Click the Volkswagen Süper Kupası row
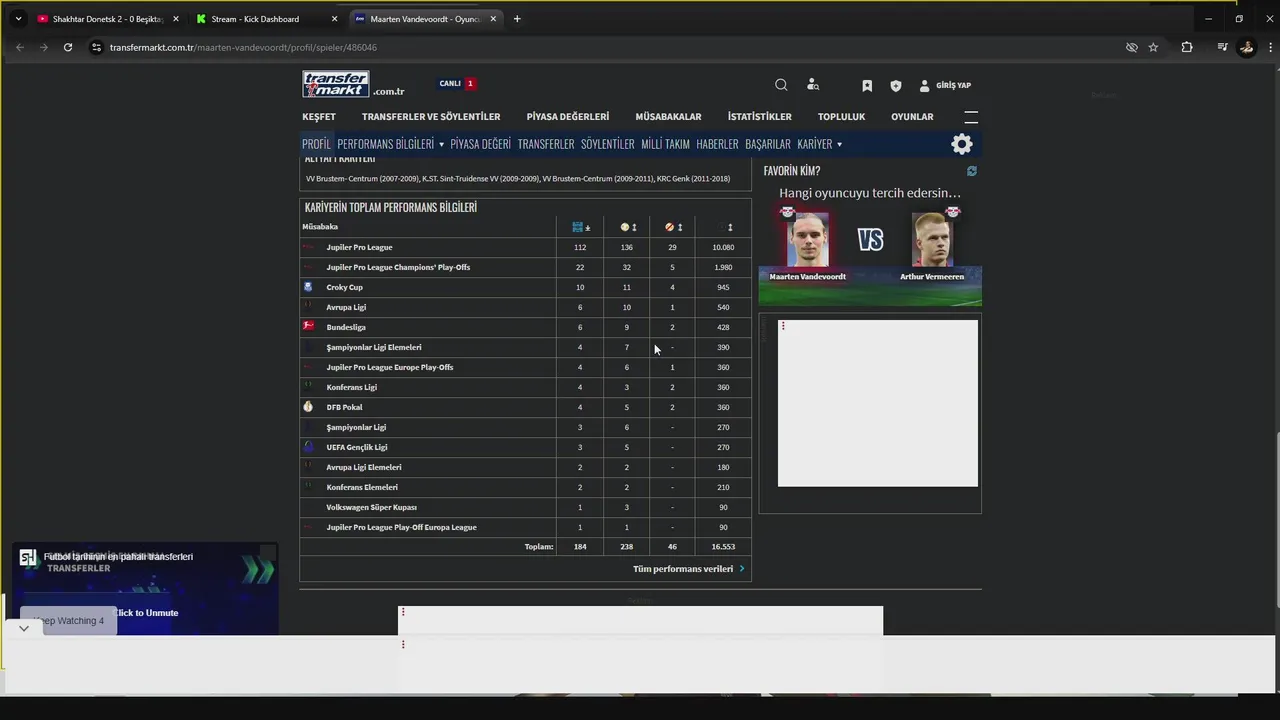 525,507
